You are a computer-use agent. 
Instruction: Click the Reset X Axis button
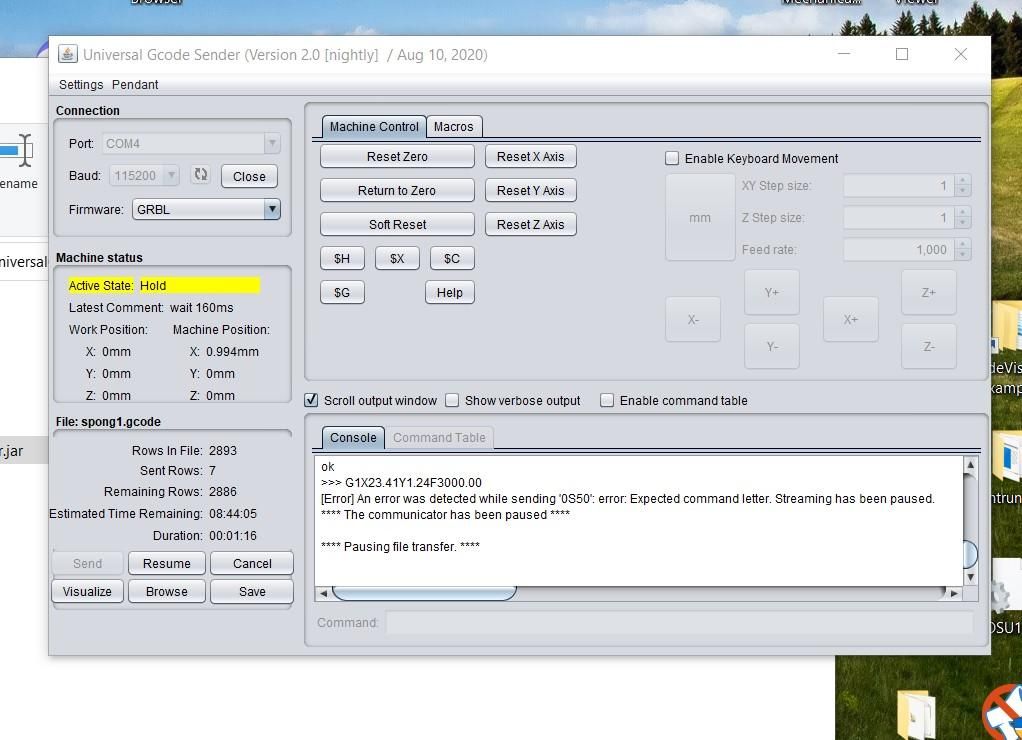coord(531,156)
